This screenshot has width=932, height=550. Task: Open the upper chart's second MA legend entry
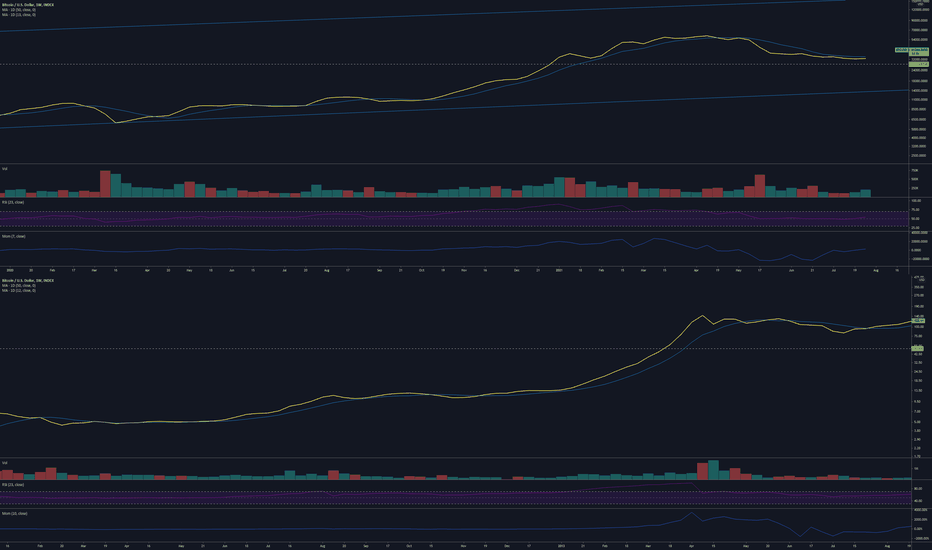click(x=19, y=15)
